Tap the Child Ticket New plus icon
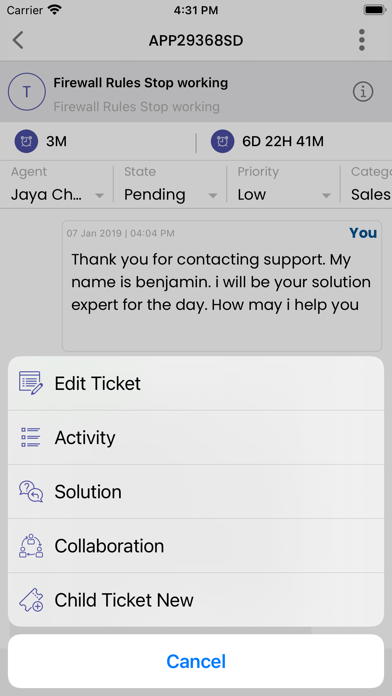 [31, 600]
